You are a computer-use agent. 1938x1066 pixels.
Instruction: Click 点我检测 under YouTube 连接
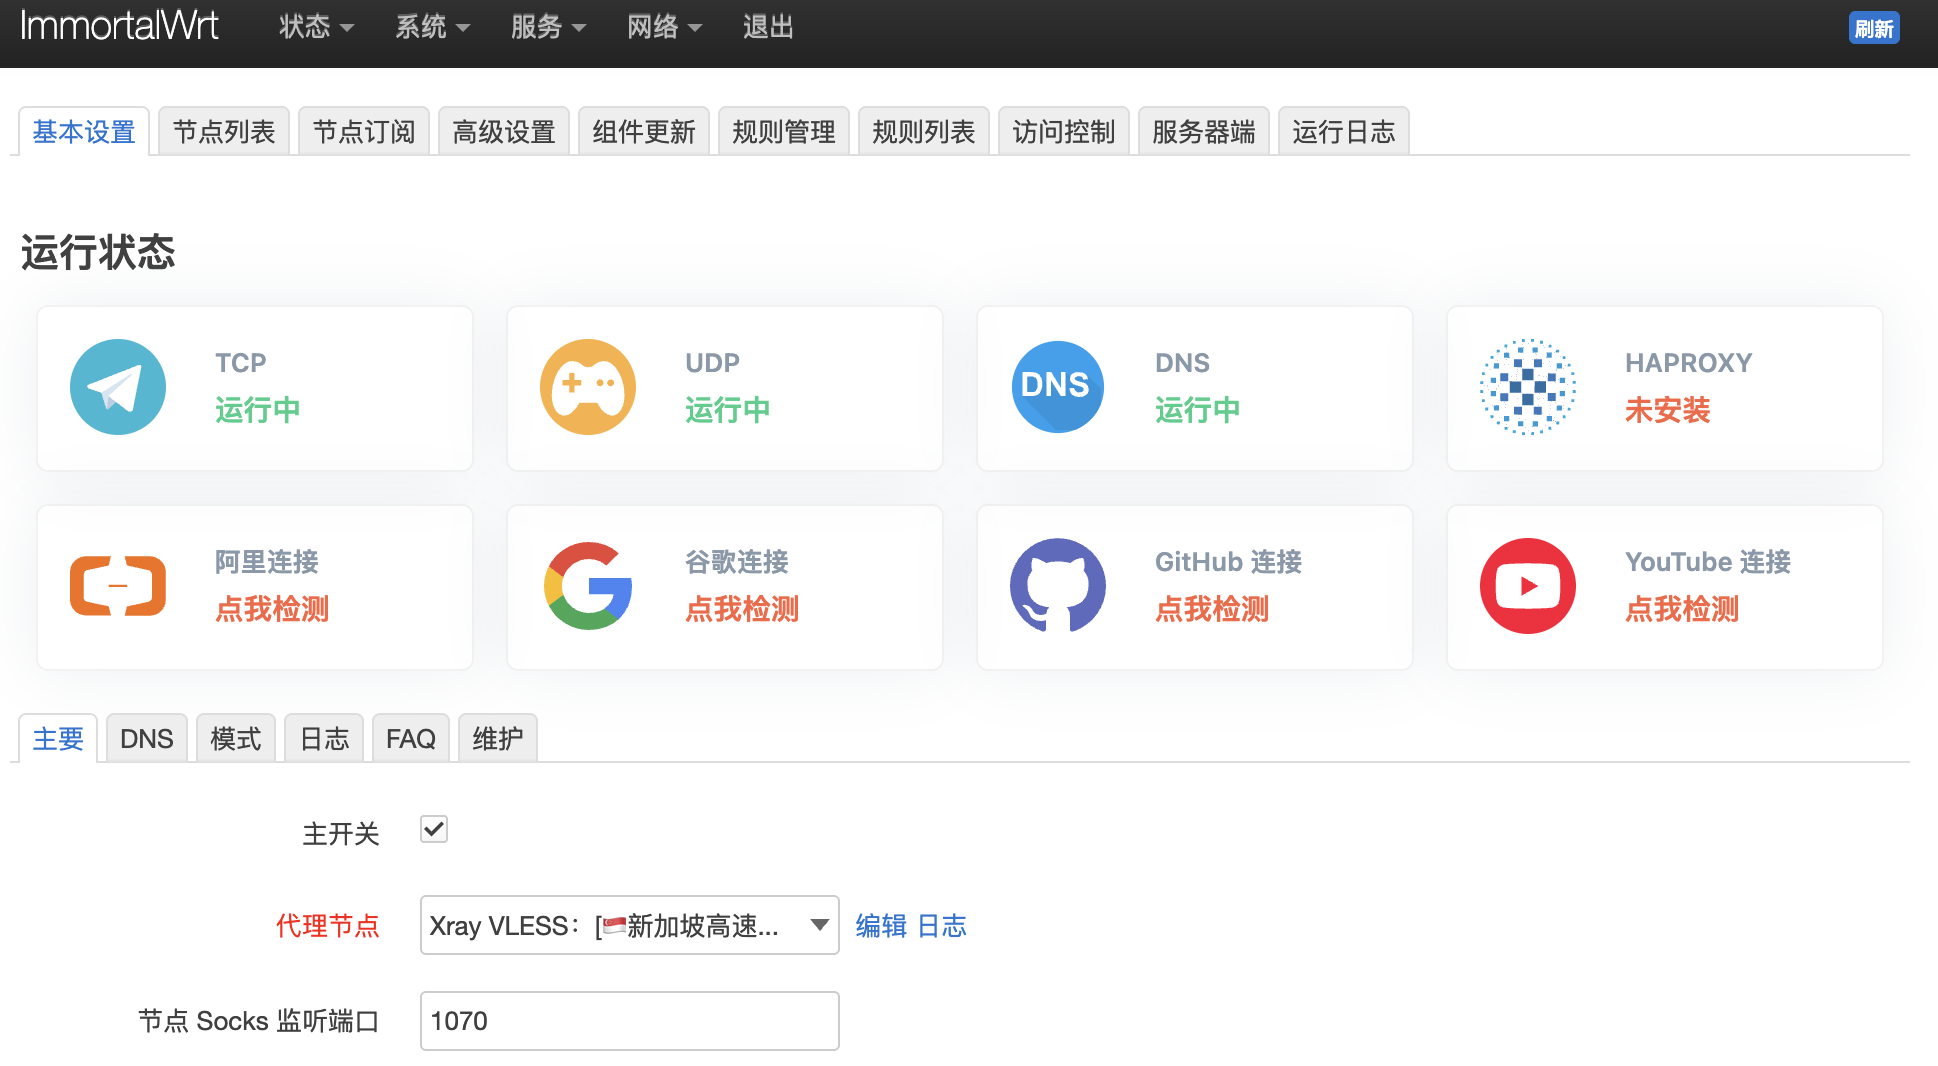(x=1682, y=609)
